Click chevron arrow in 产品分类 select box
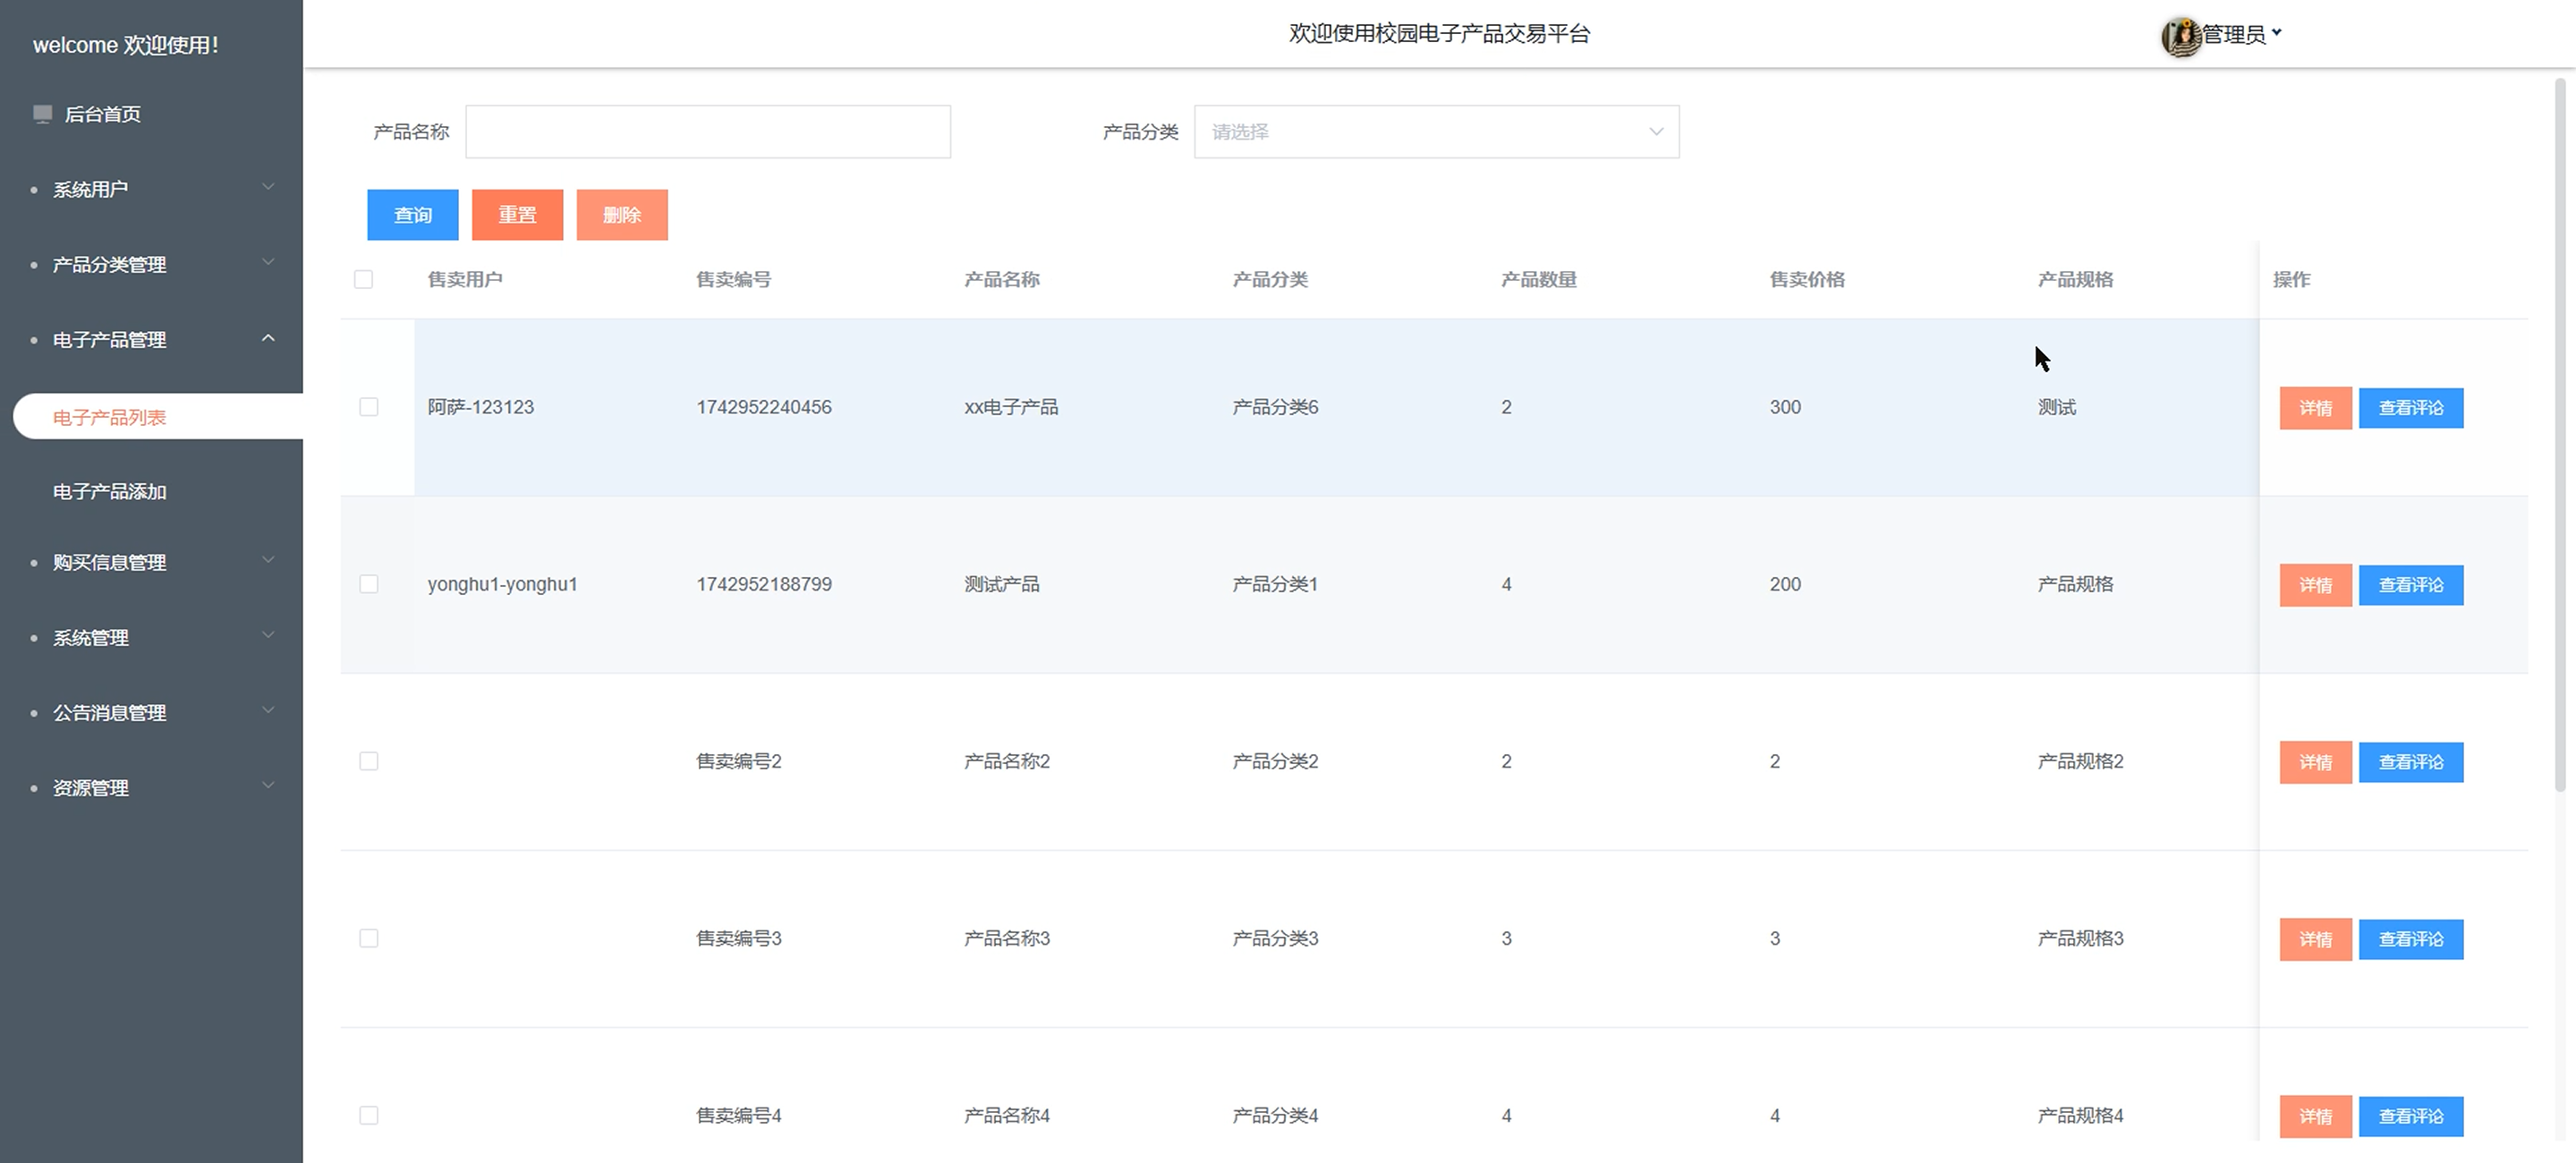 point(1656,132)
